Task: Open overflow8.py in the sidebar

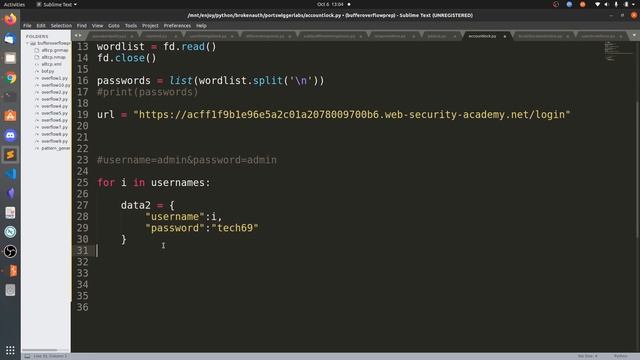Action: click(x=54, y=134)
